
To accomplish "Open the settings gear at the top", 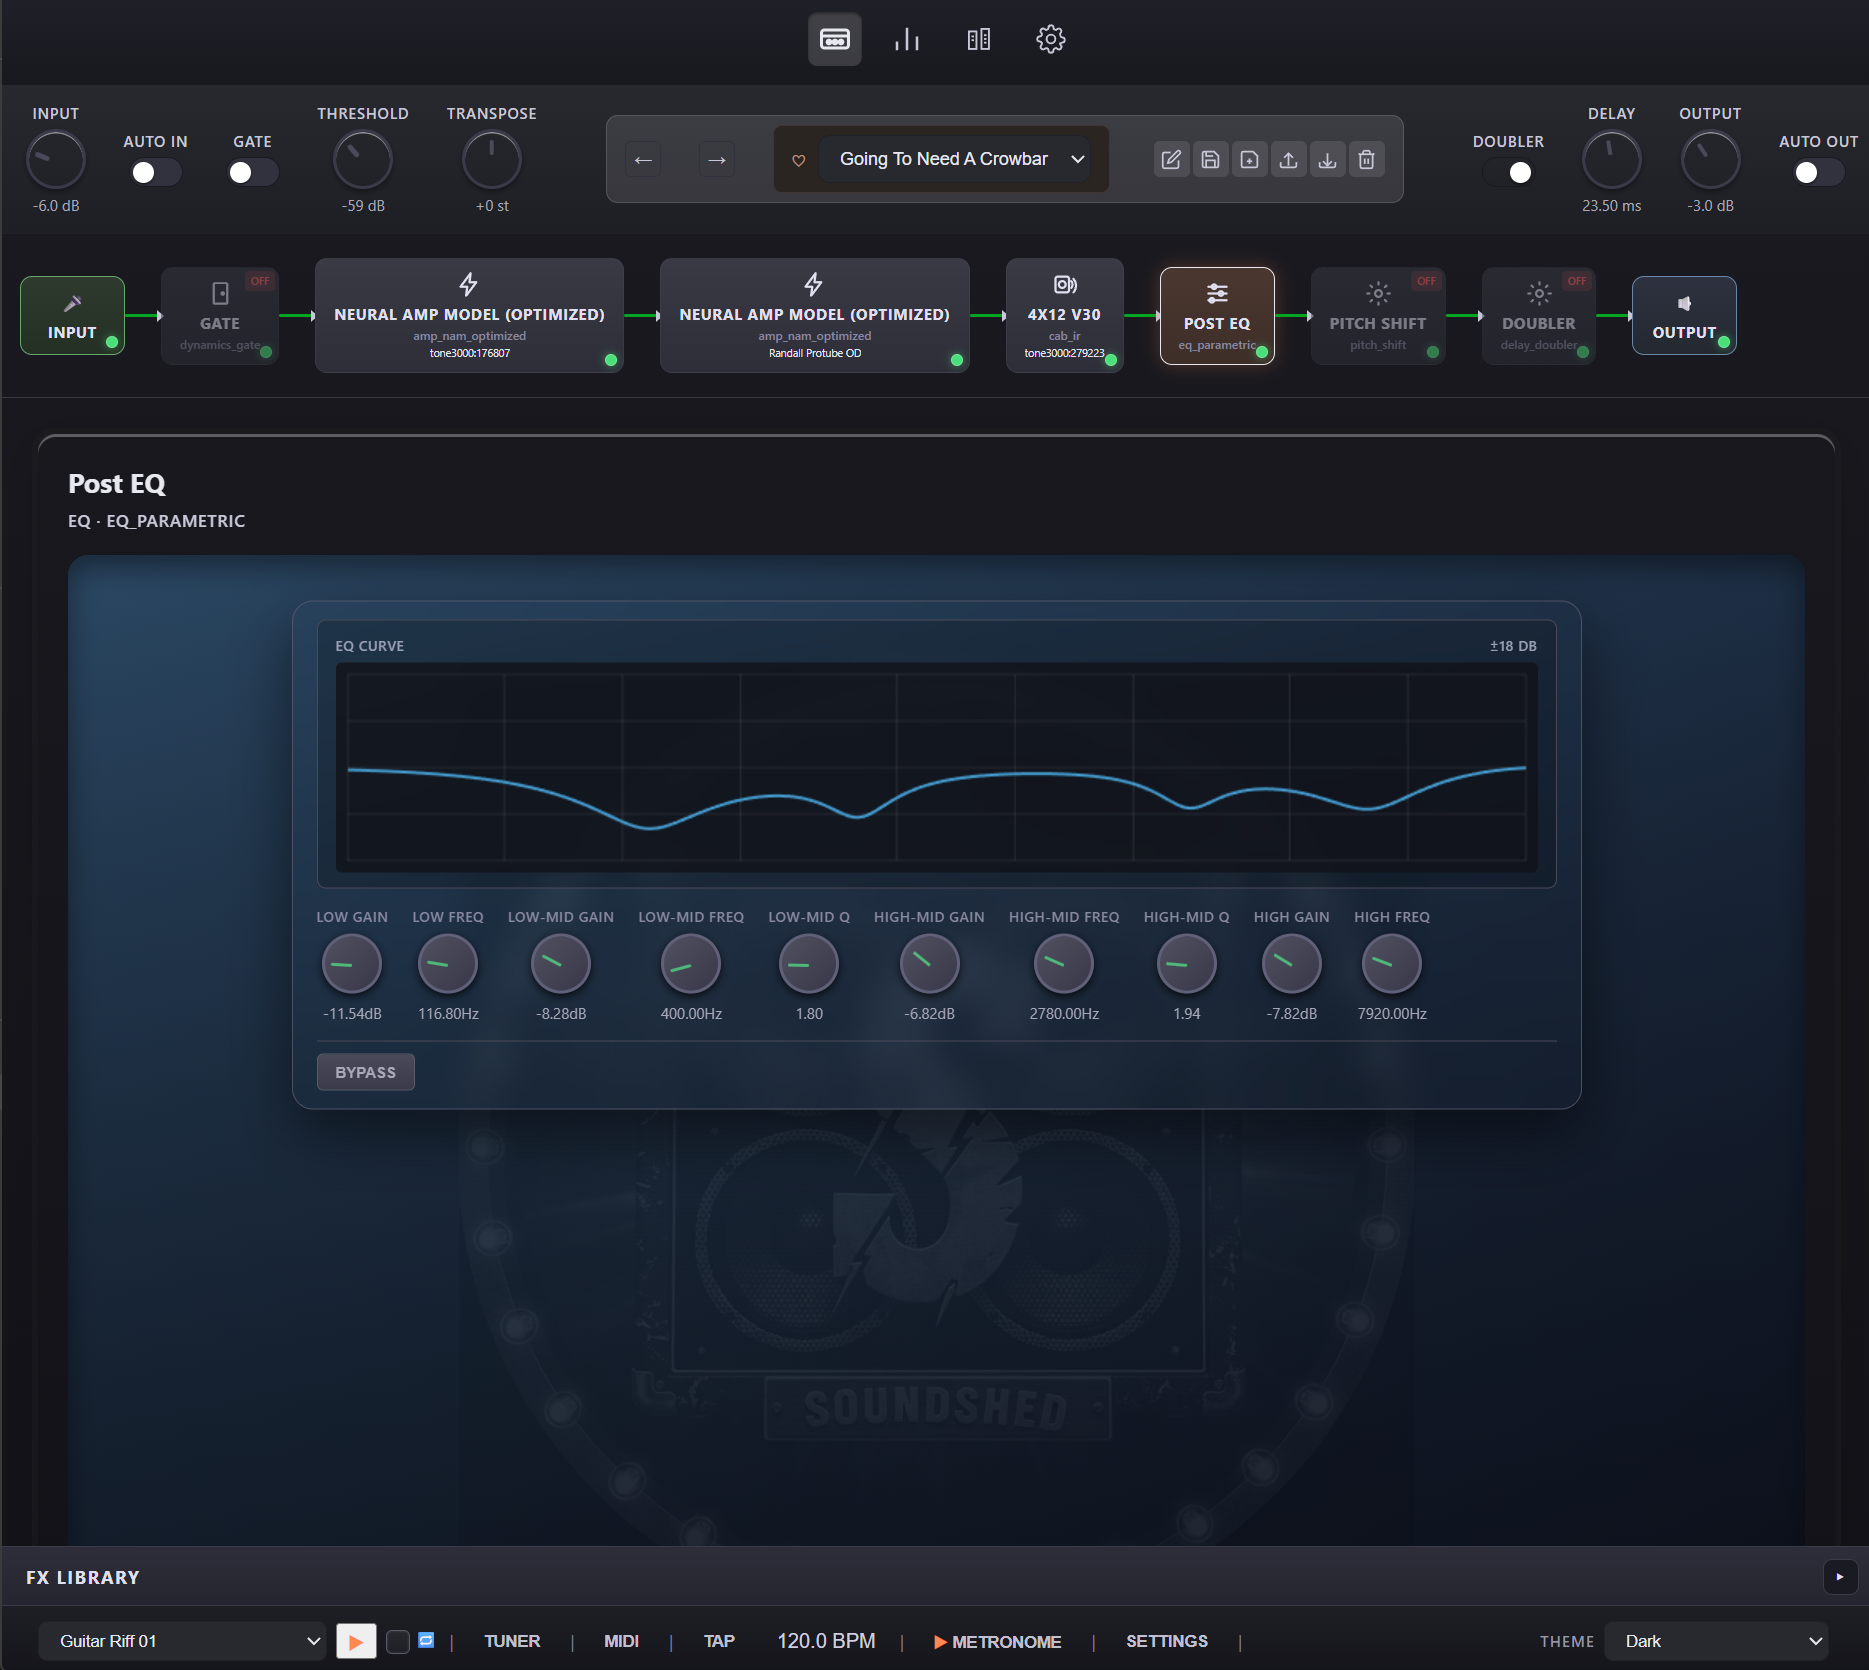I will click(x=1050, y=39).
